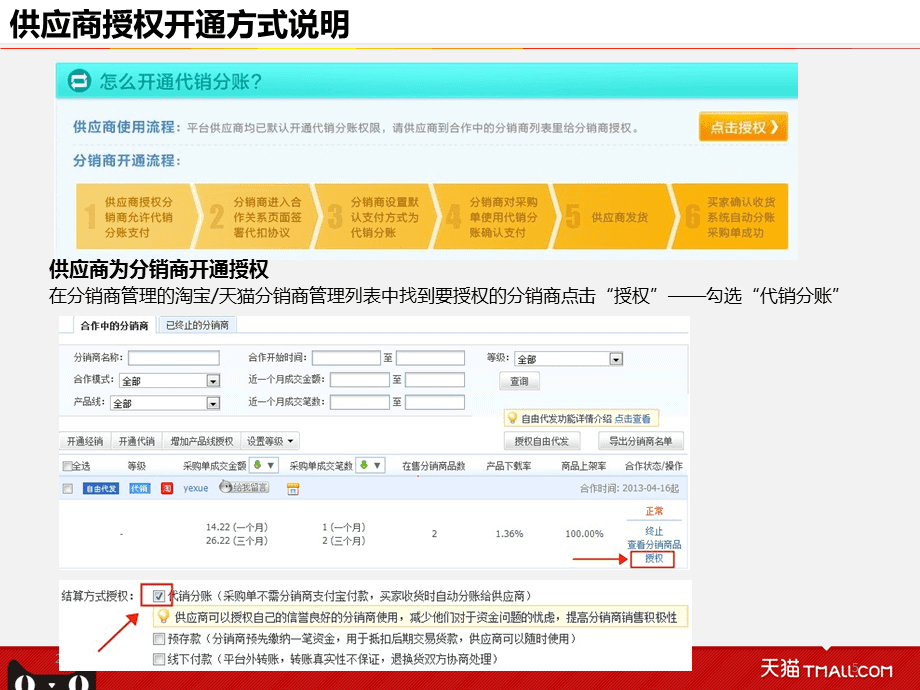Click the red 淘 Taobao icon beside yexue
The image size is (920, 690).
[x=167, y=488]
